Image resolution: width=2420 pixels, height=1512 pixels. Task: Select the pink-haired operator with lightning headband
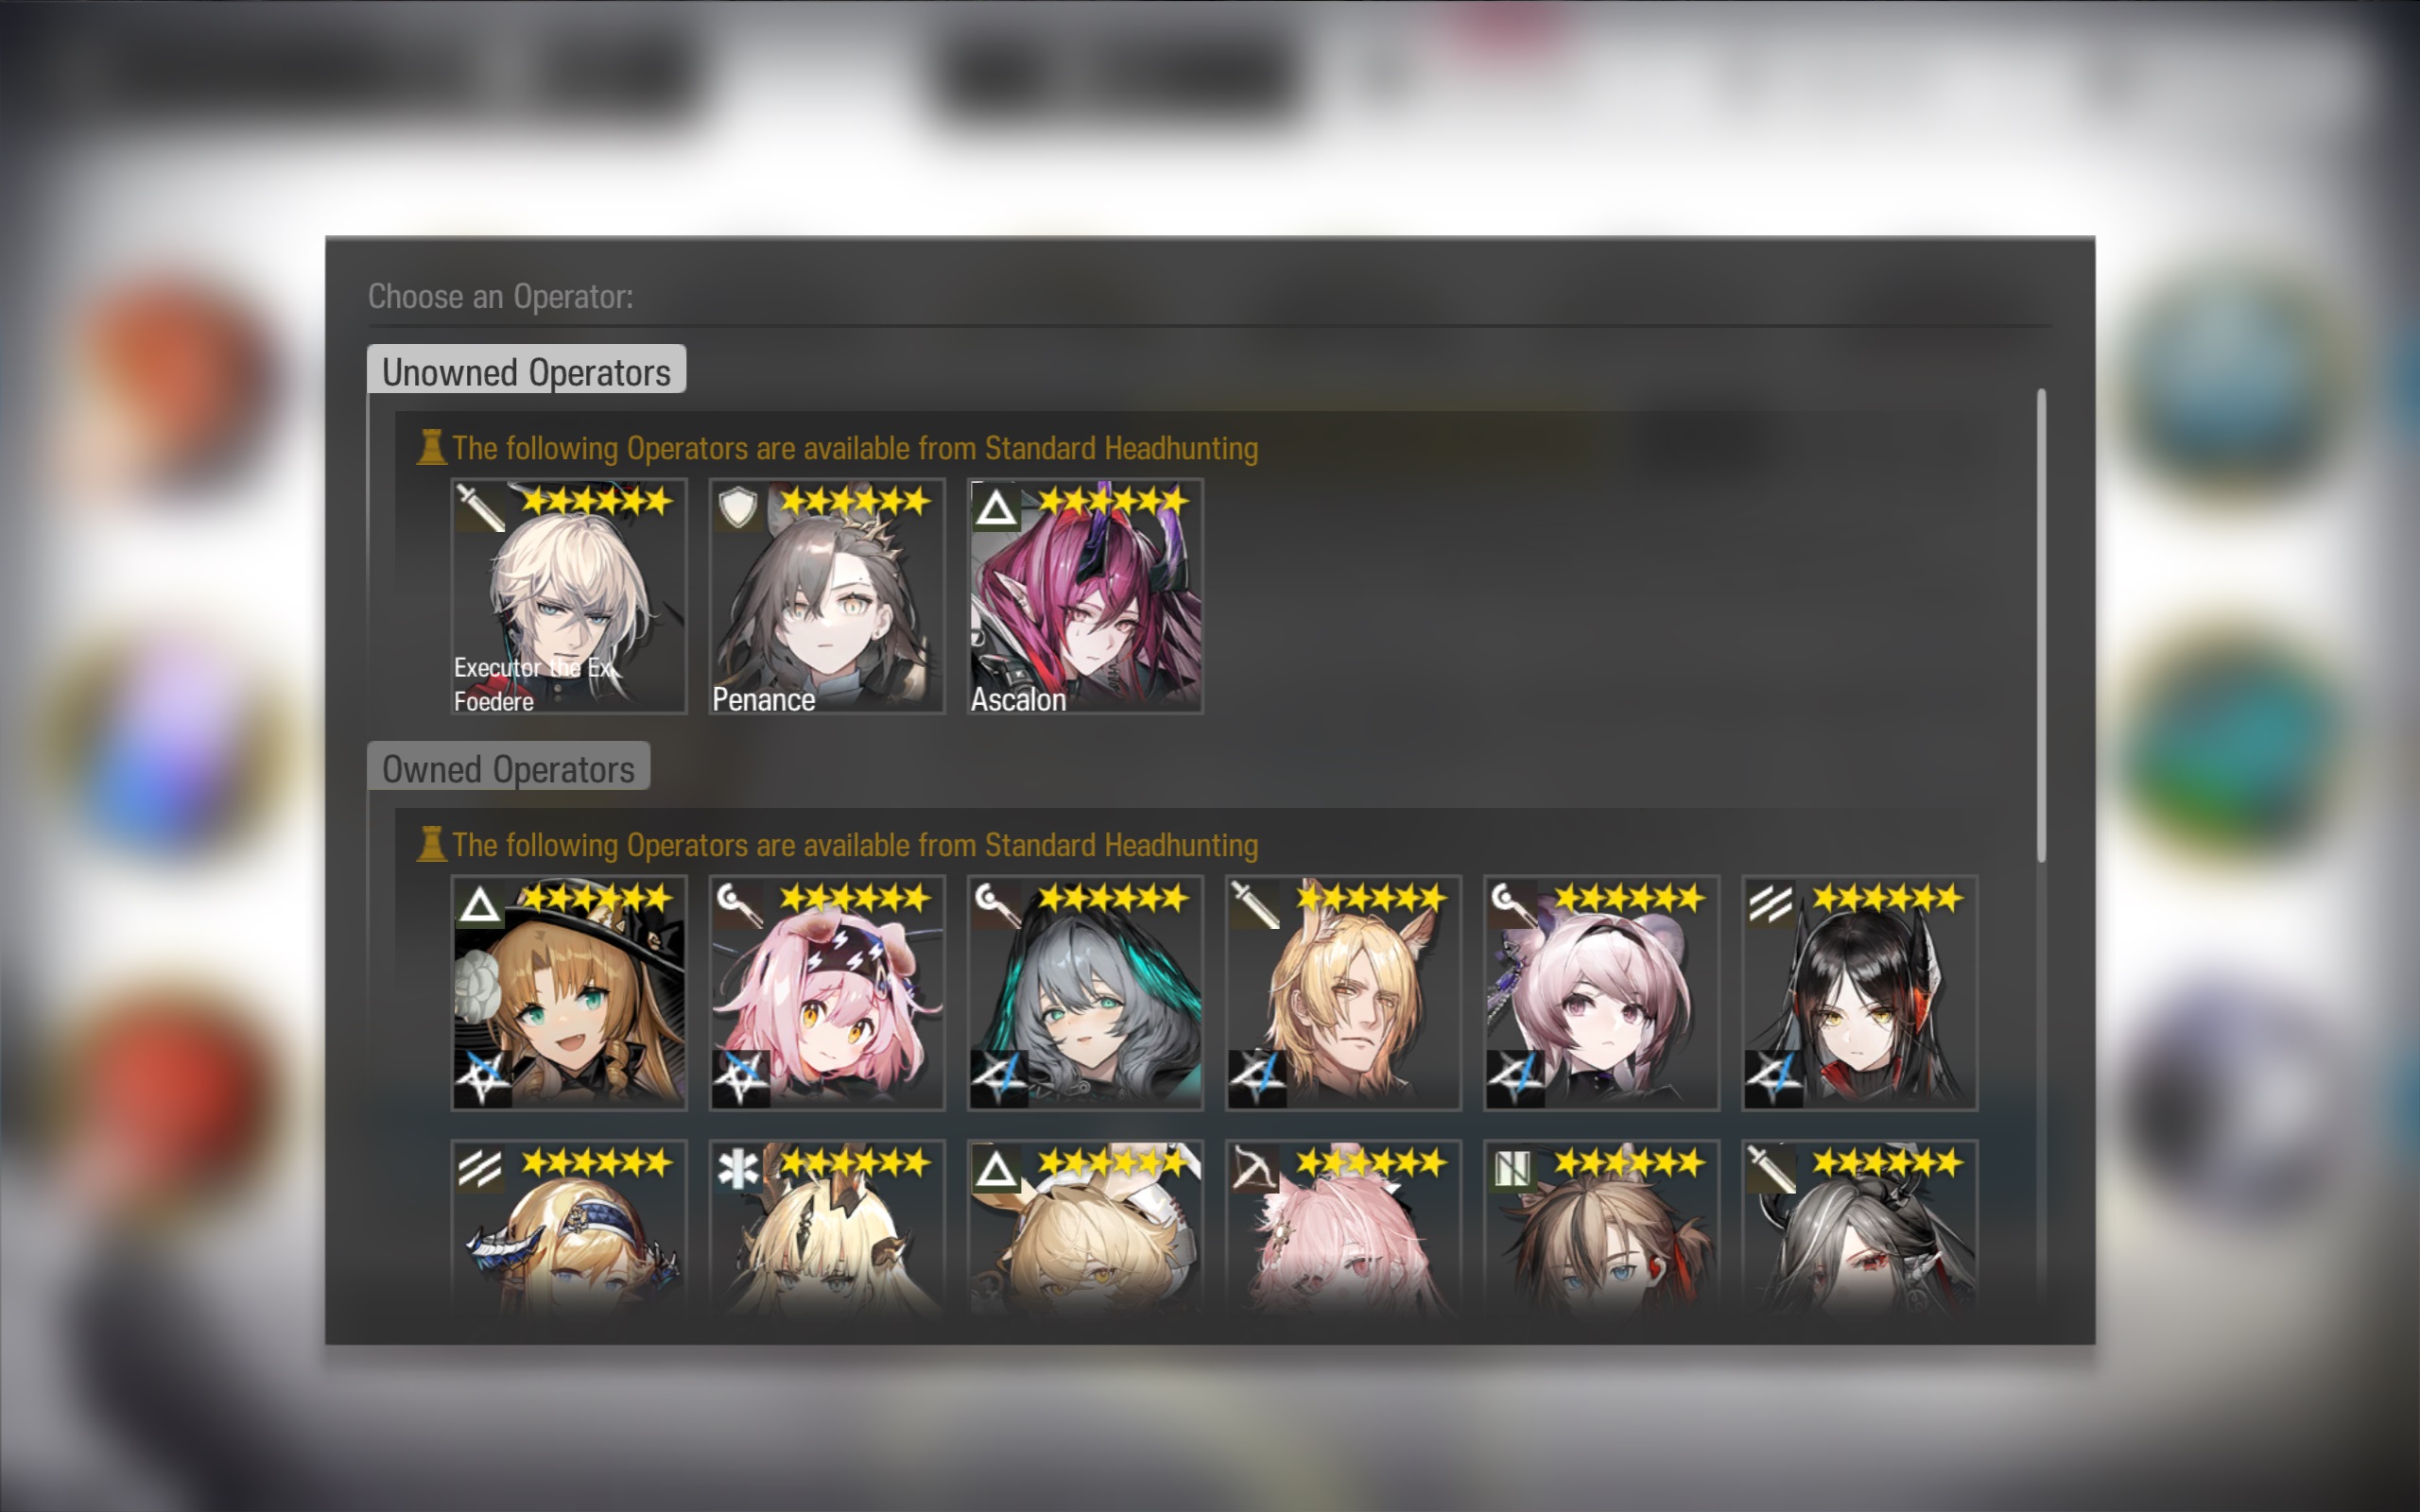point(826,992)
